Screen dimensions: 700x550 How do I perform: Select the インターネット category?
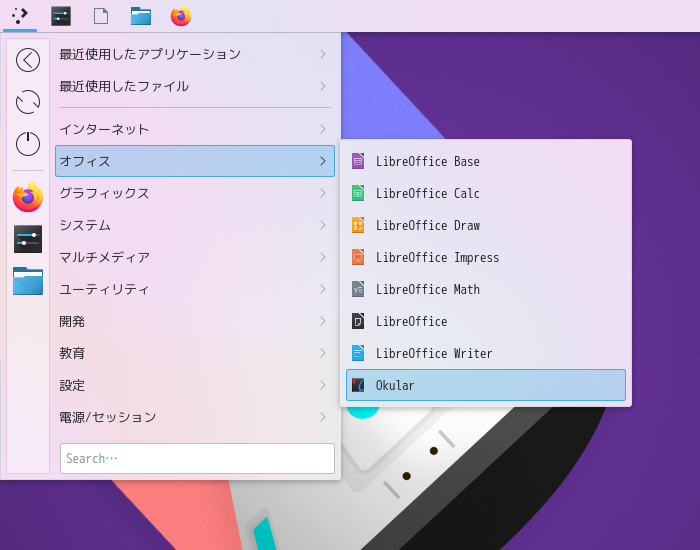pyautogui.click(x=195, y=129)
